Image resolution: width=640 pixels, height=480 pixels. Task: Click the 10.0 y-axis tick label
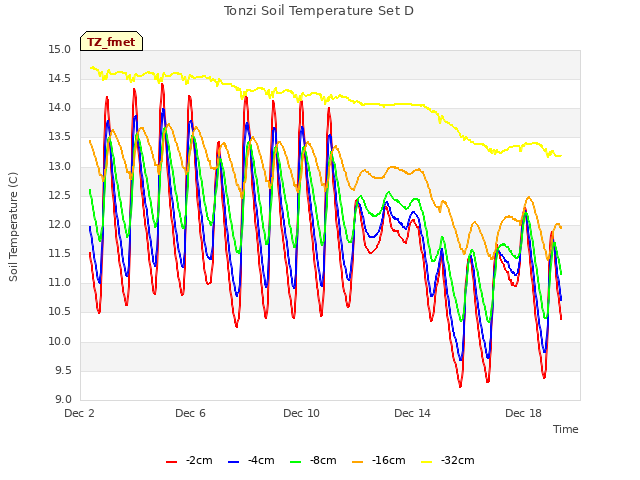pos(60,341)
